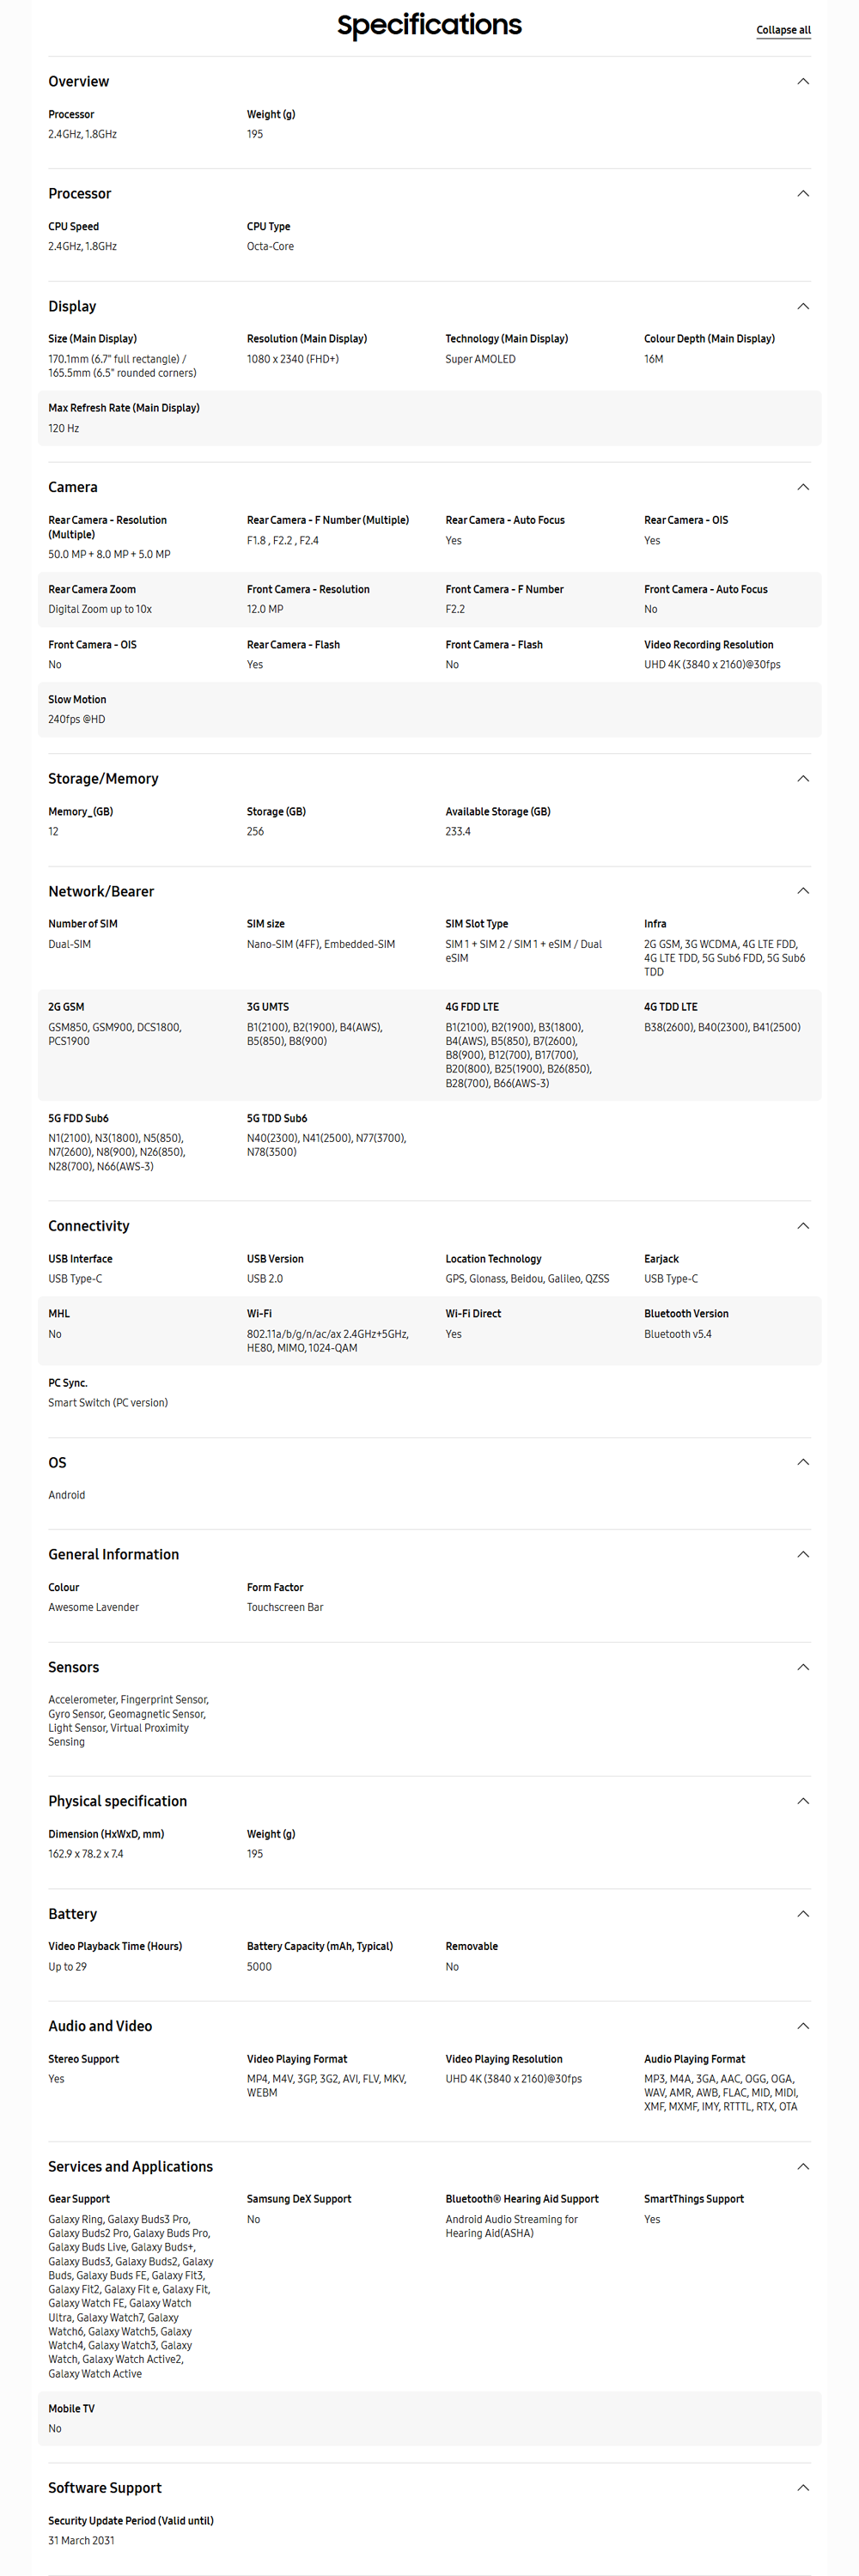859x2576 pixels.
Task: Collapse the Network/Bearer section chevron
Action: tap(802, 891)
